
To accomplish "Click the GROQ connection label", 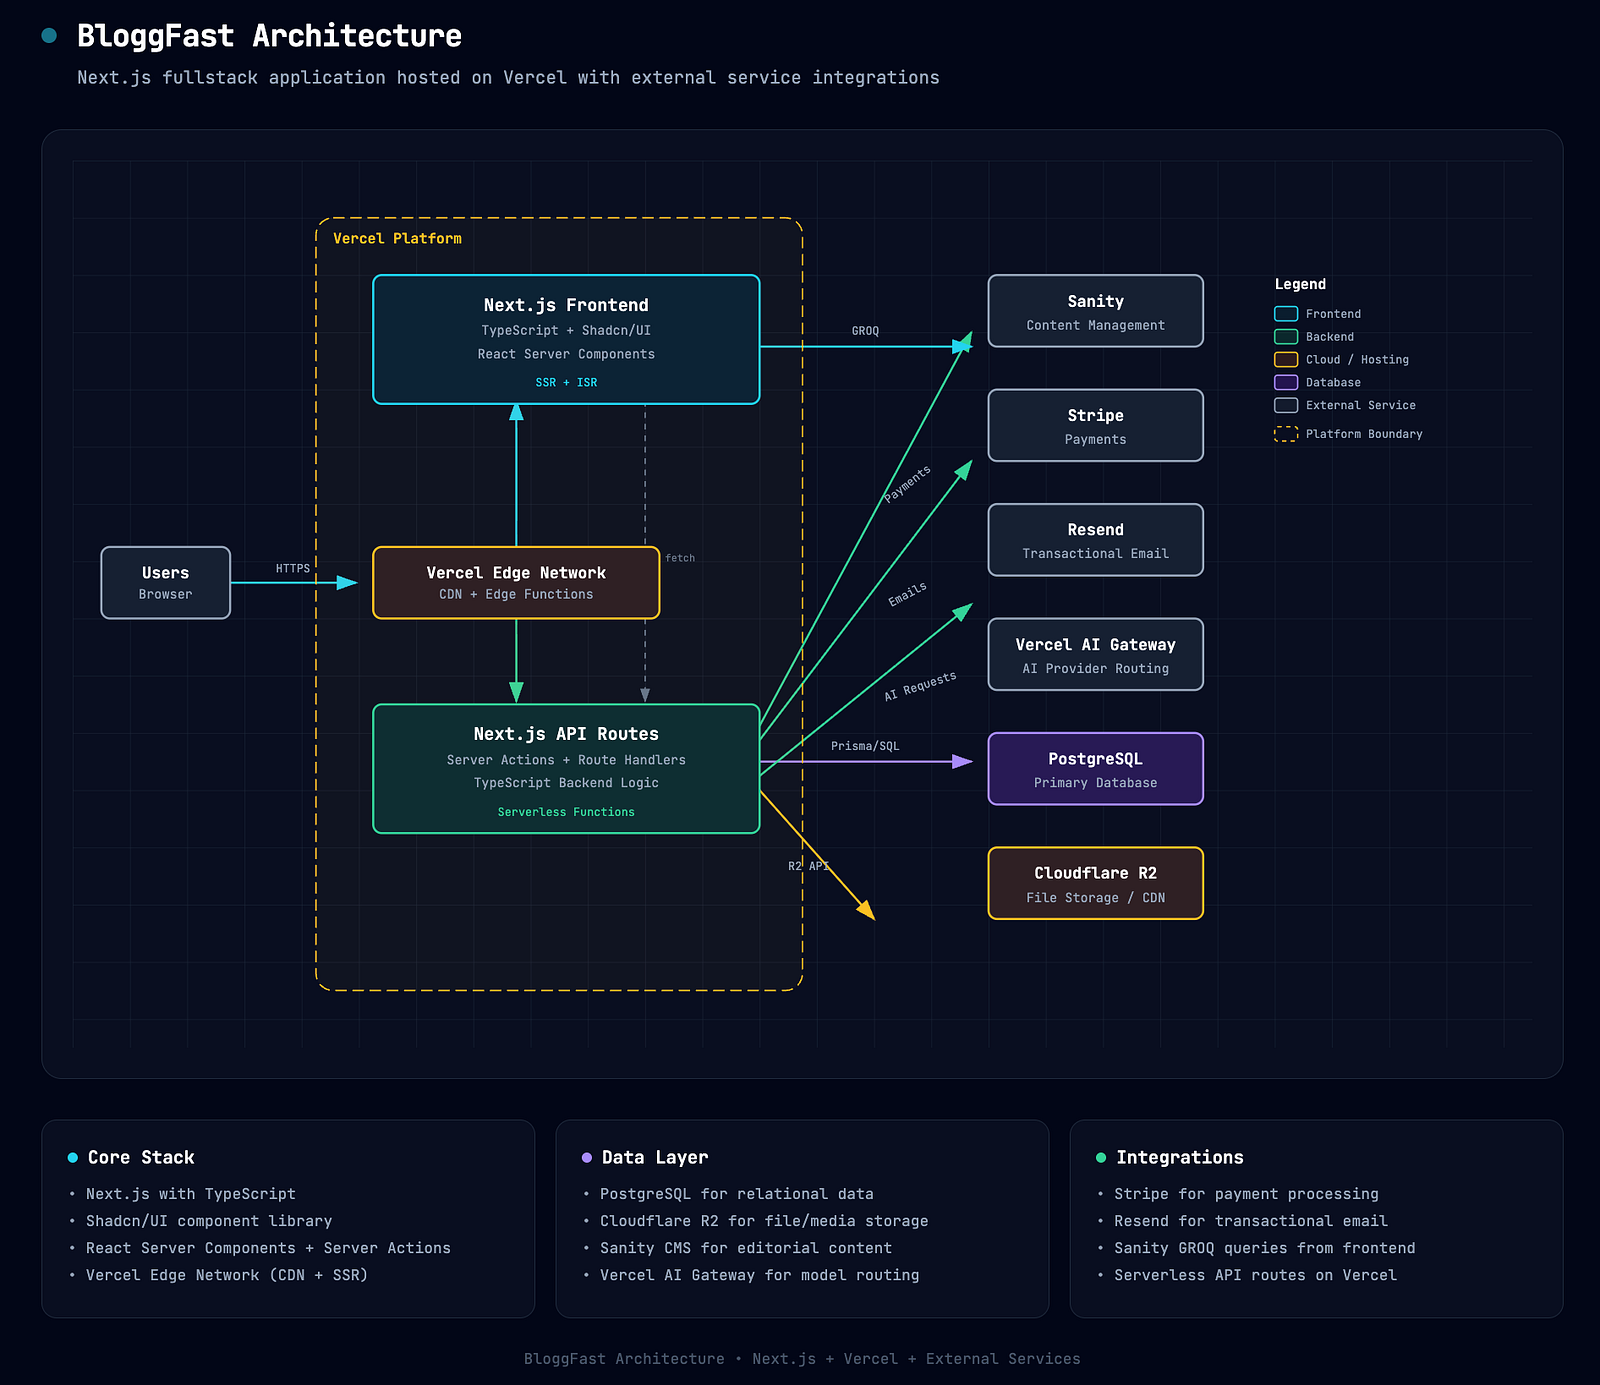I will click(x=865, y=331).
